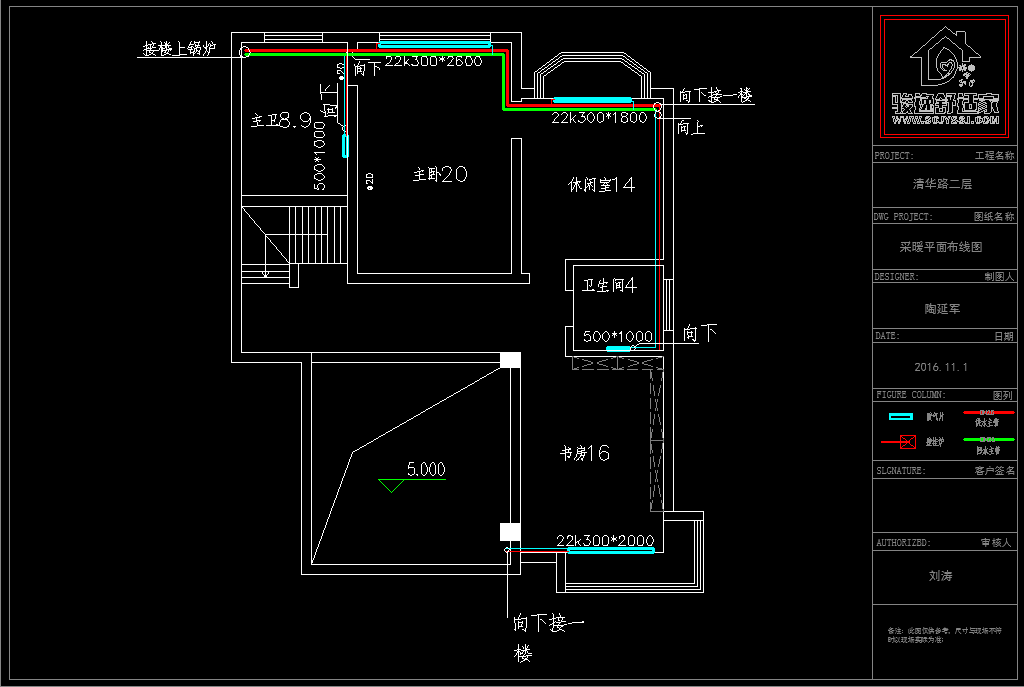Select the small radiator in 卫生间4
This screenshot has height=687, width=1024.
[x=618, y=349]
